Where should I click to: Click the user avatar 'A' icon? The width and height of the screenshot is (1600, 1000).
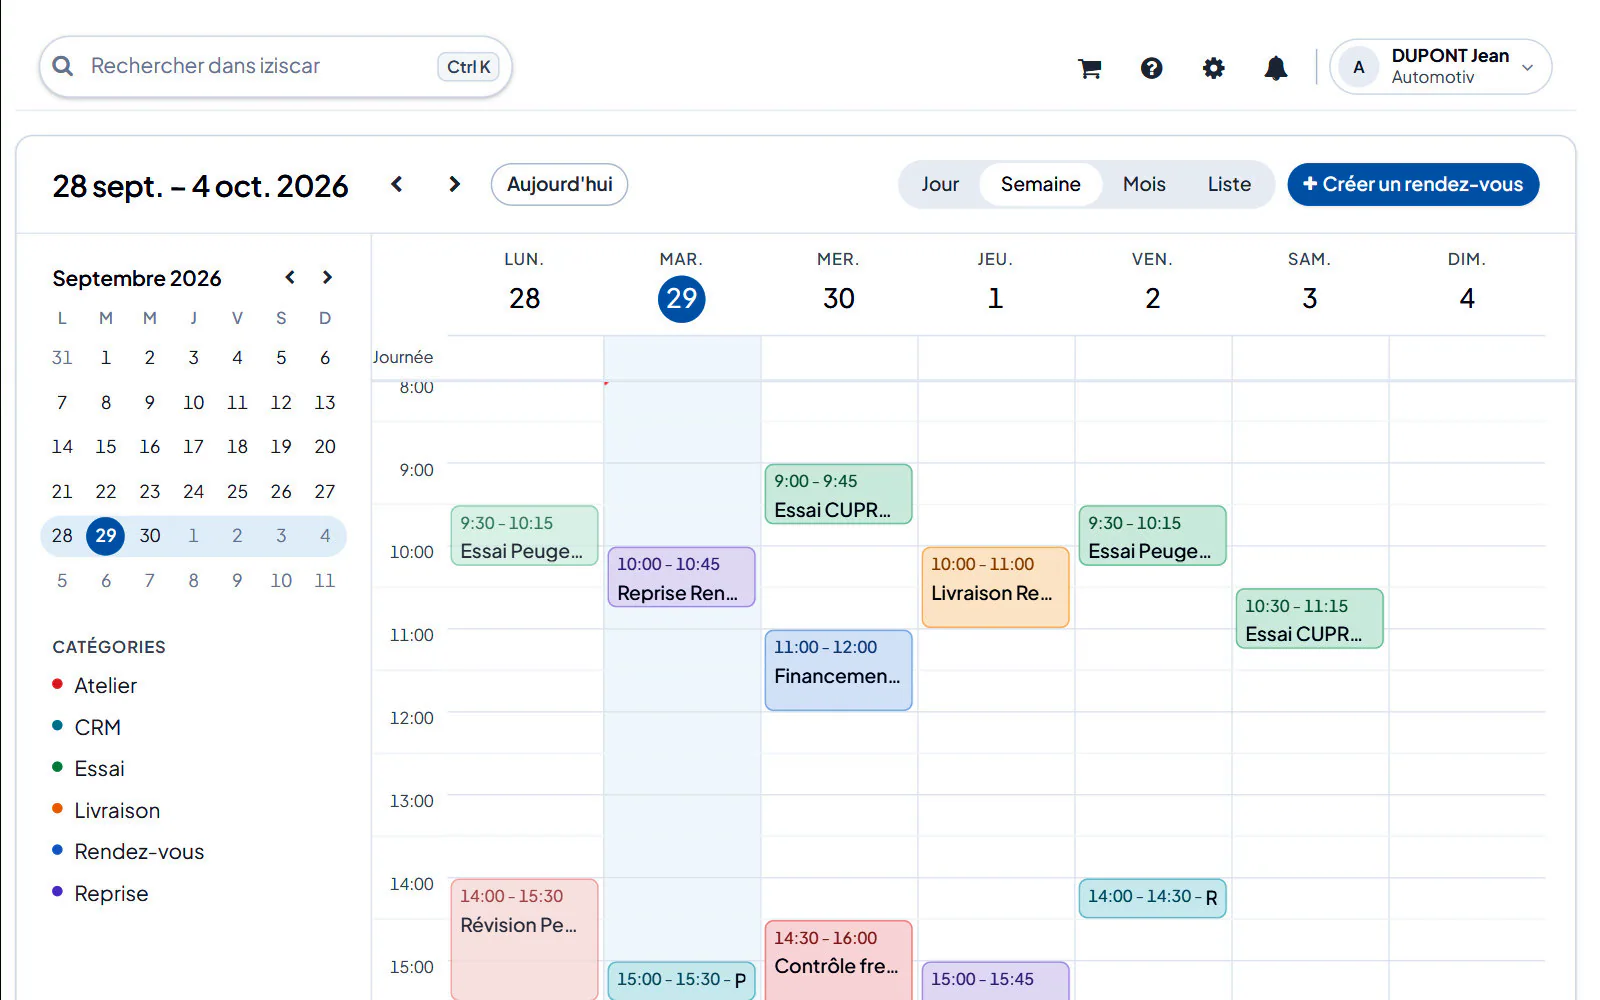pyautogui.click(x=1358, y=67)
